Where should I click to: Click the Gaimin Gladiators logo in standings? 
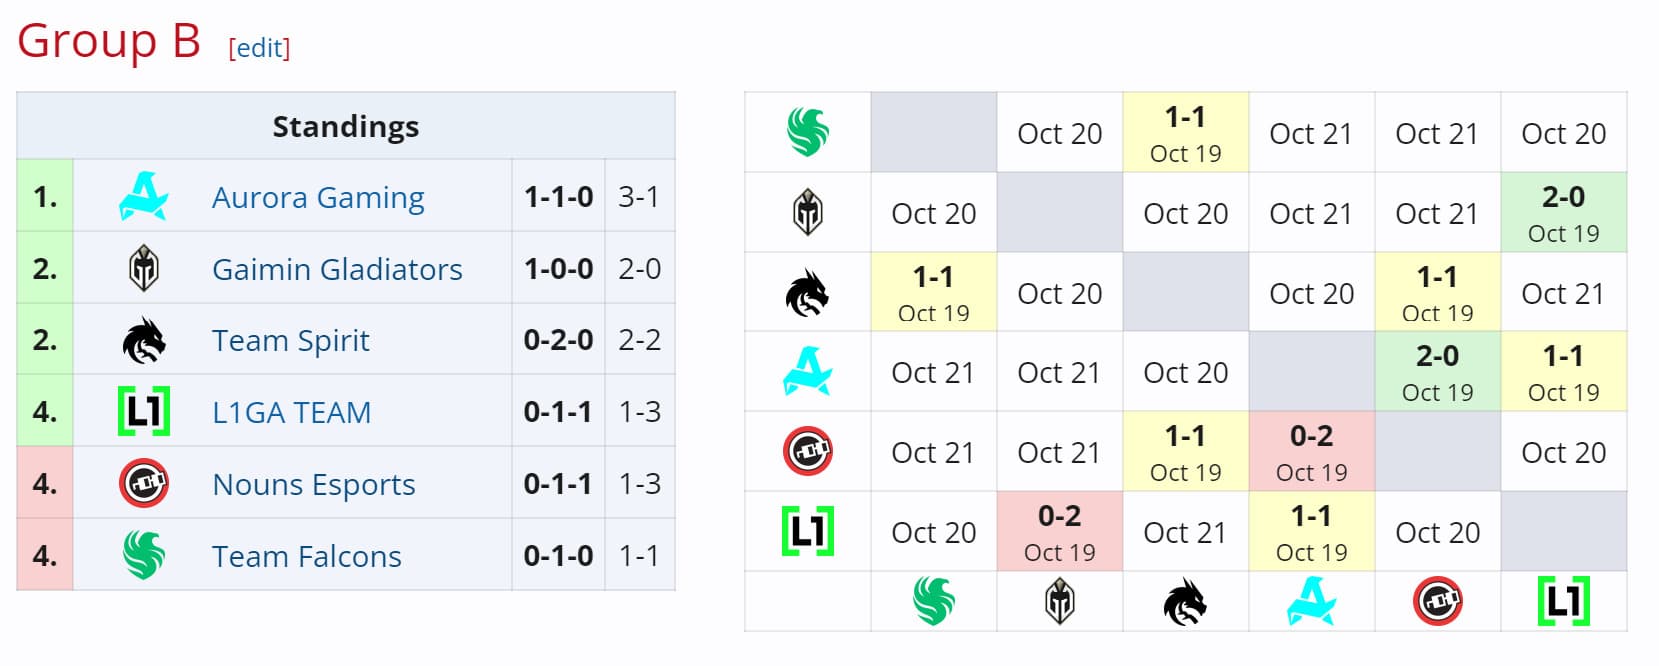(143, 268)
